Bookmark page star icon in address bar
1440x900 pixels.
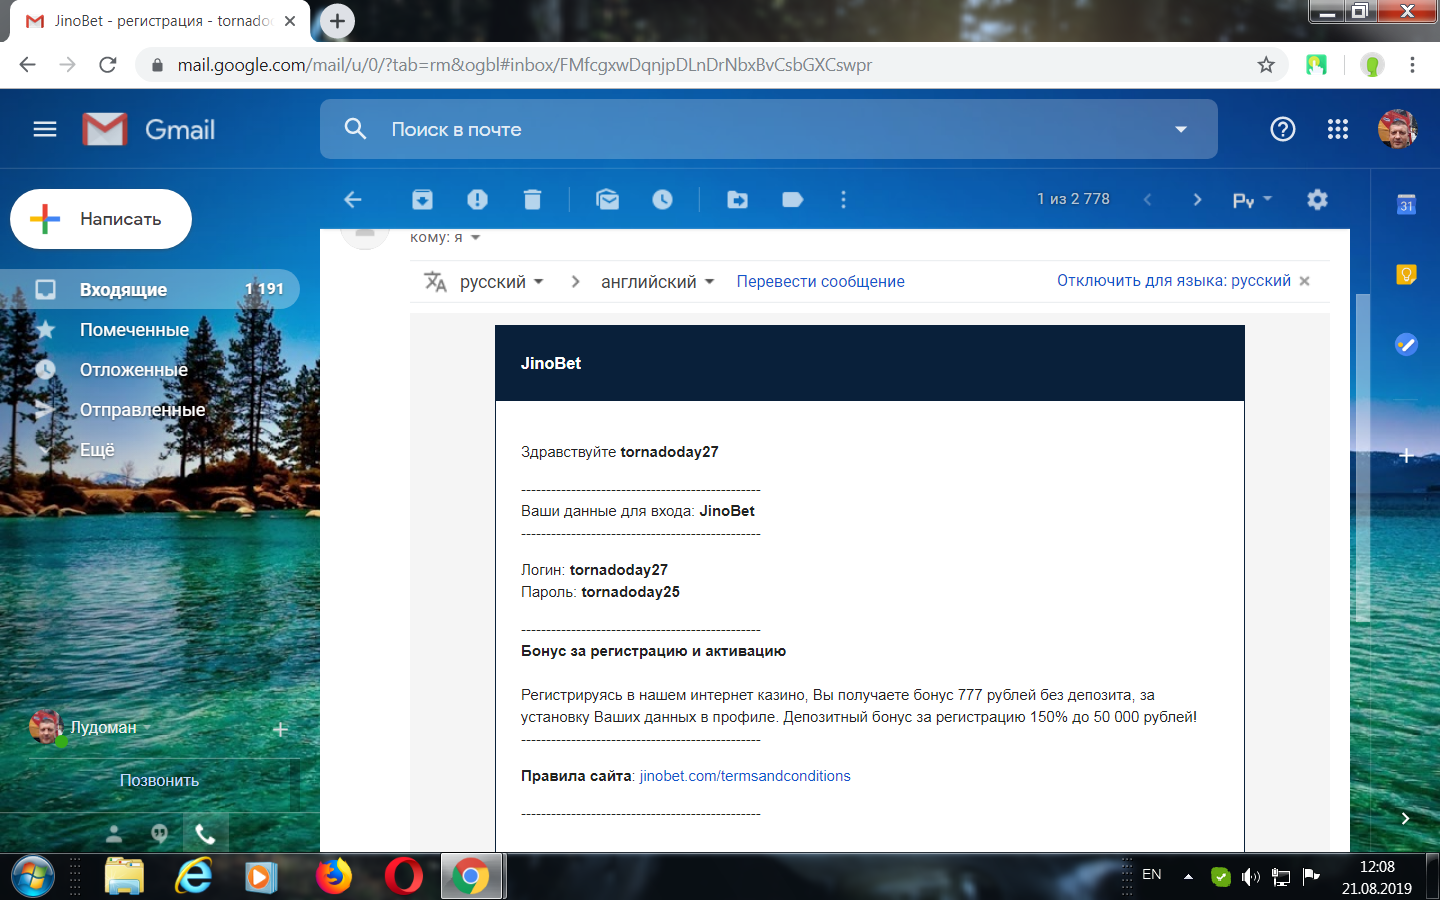(1266, 65)
